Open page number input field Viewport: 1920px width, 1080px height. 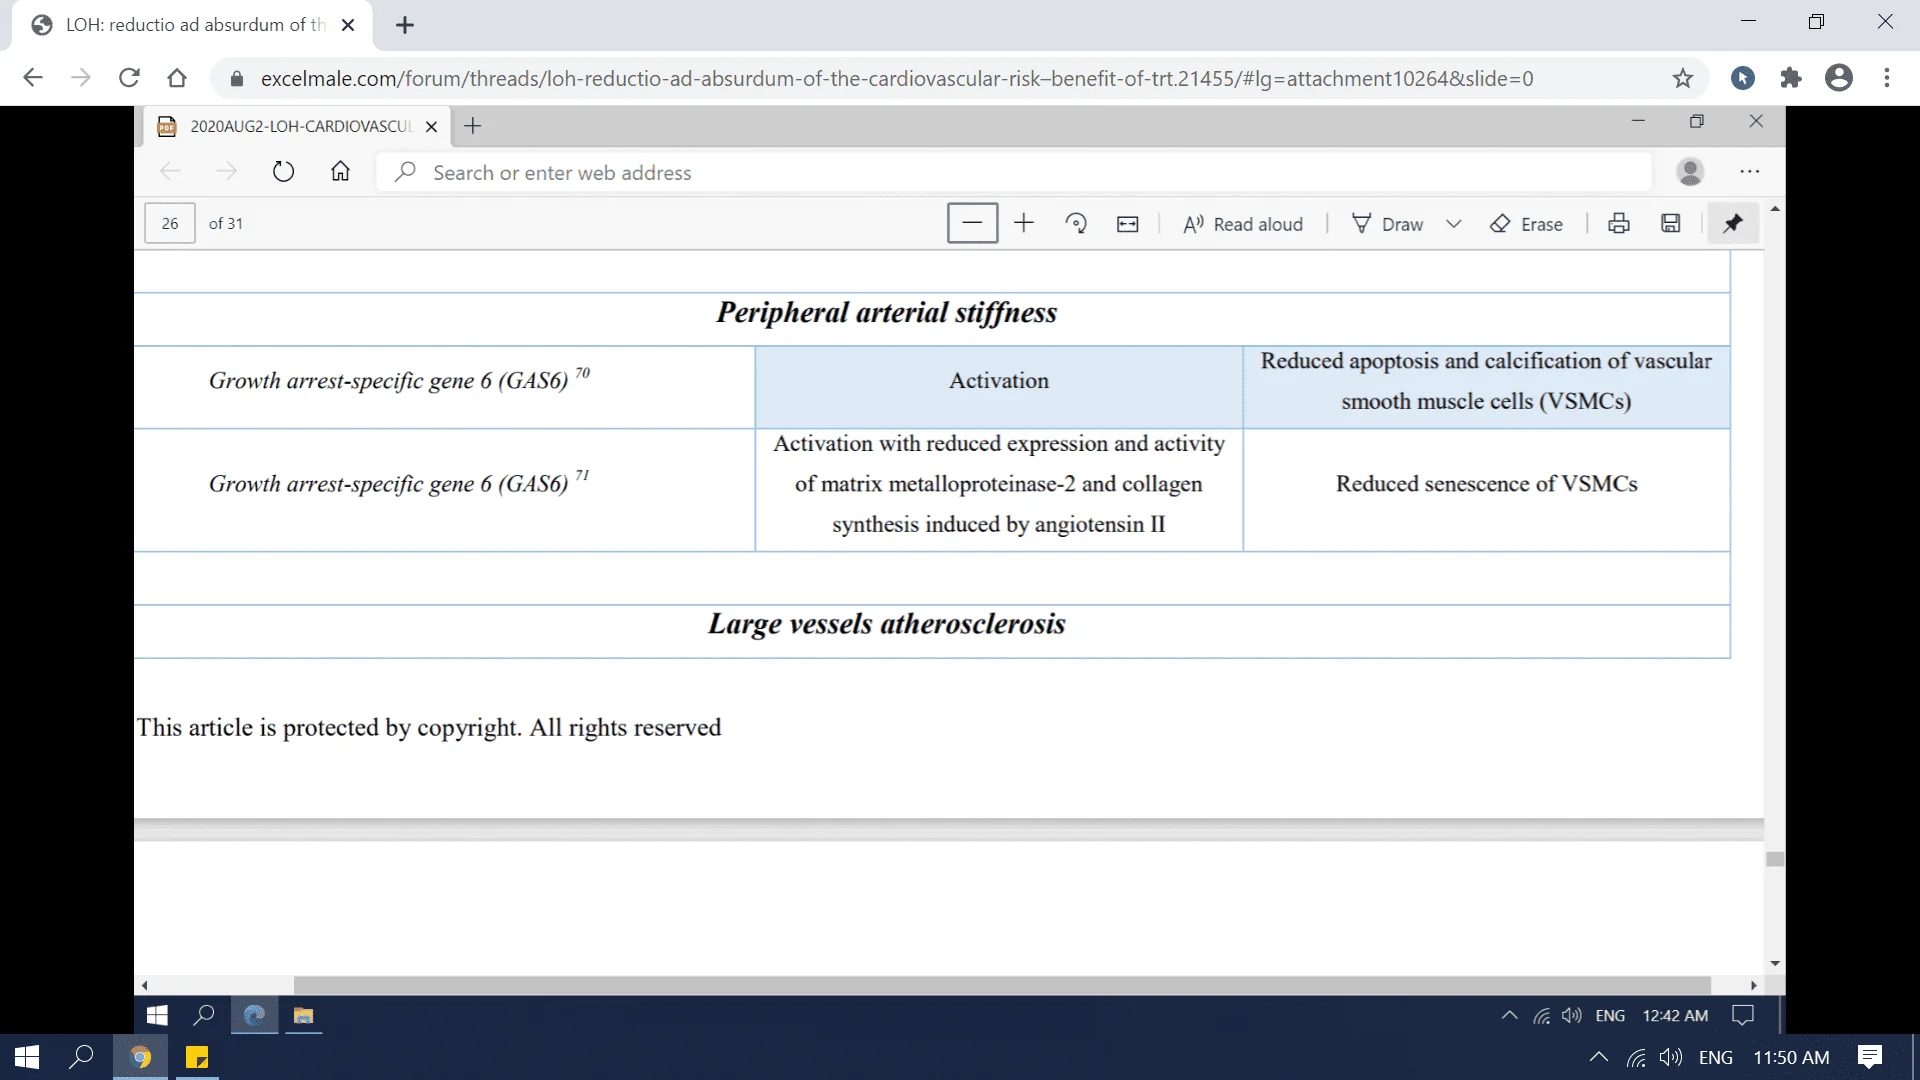click(x=169, y=222)
